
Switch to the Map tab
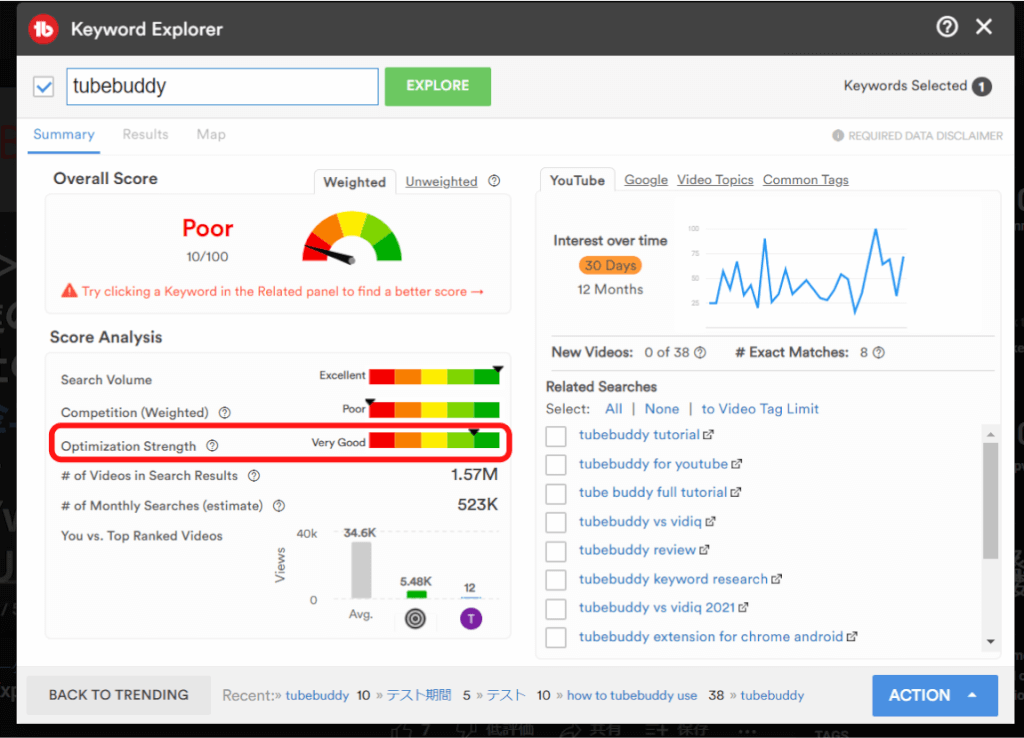tap(211, 135)
